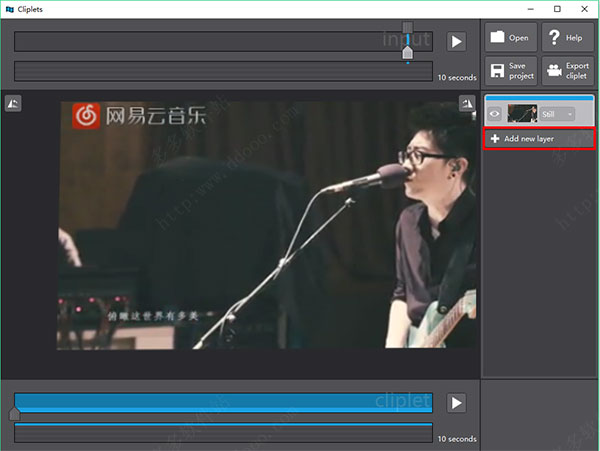Screen dimensions: 600x451
Task: Open the Help button
Action: pos(568,37)
